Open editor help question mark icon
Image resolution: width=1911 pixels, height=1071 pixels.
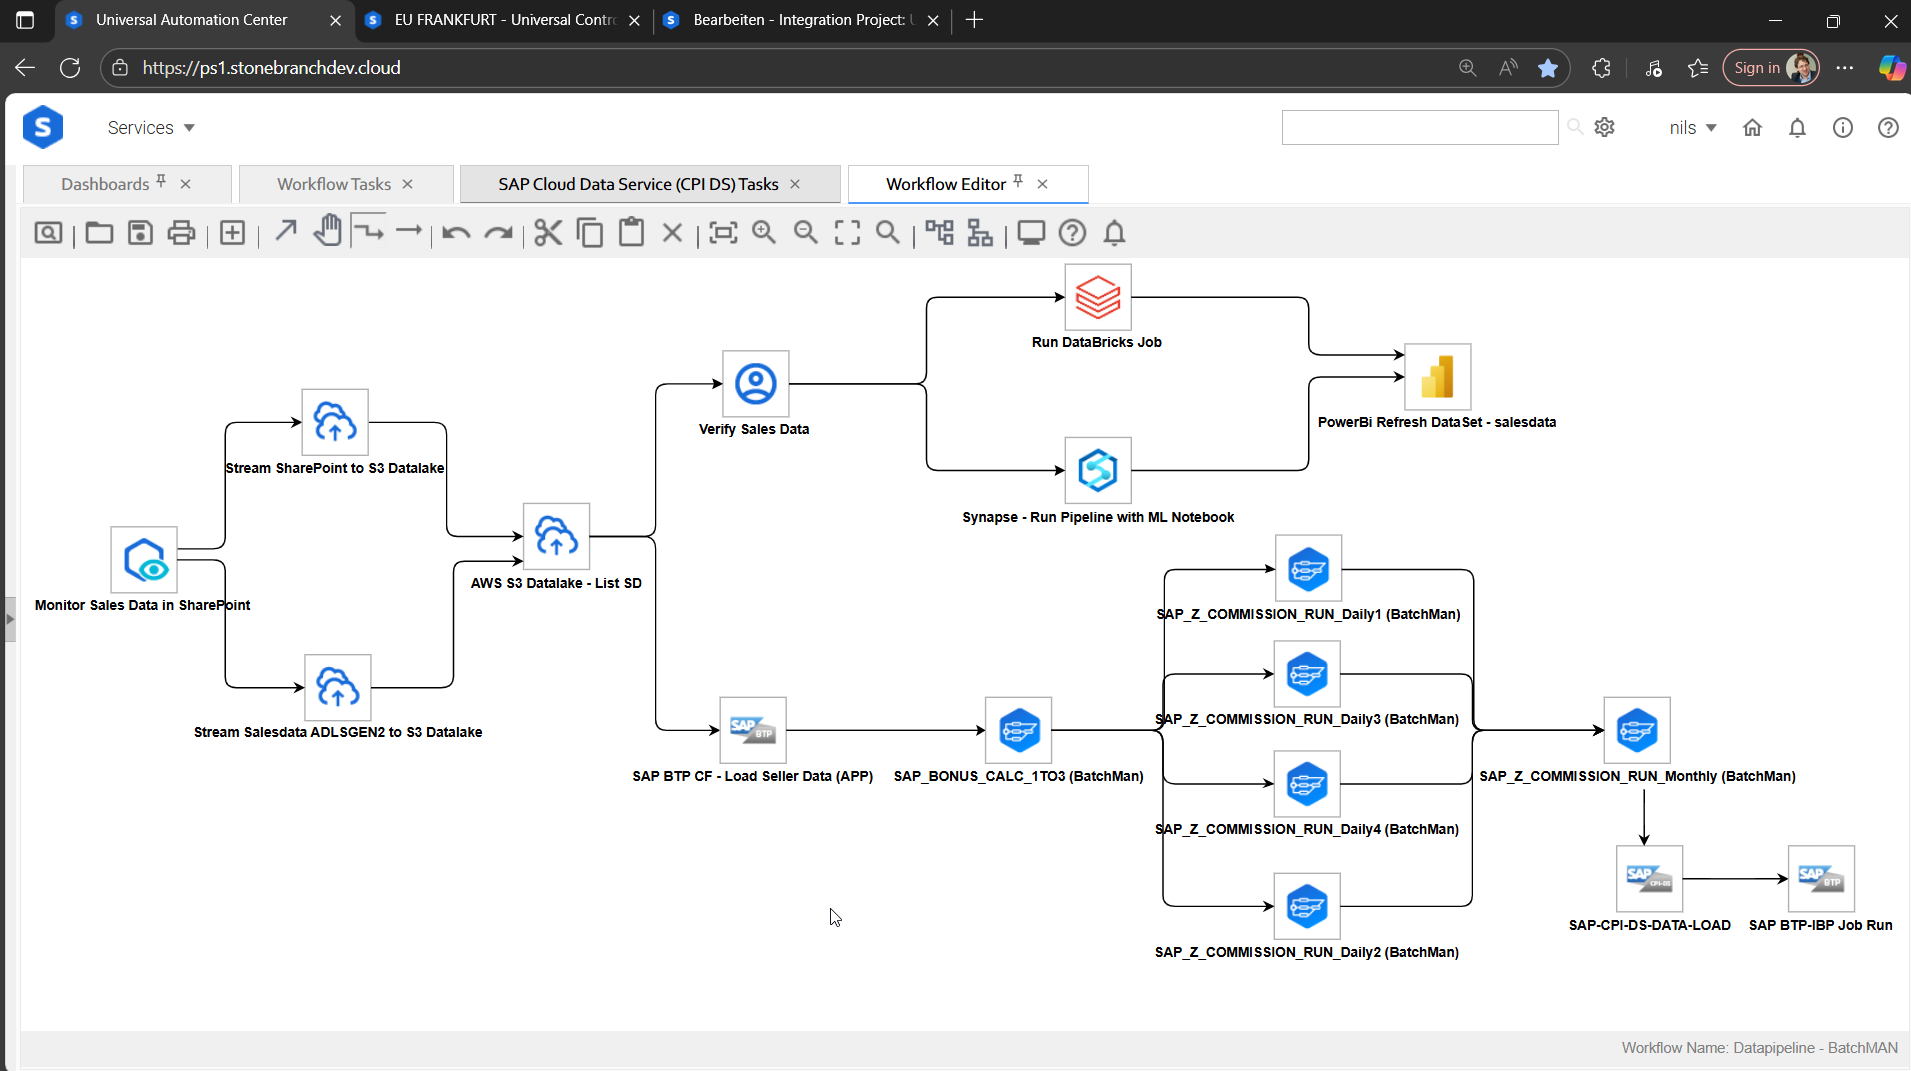pos(1072,233)
